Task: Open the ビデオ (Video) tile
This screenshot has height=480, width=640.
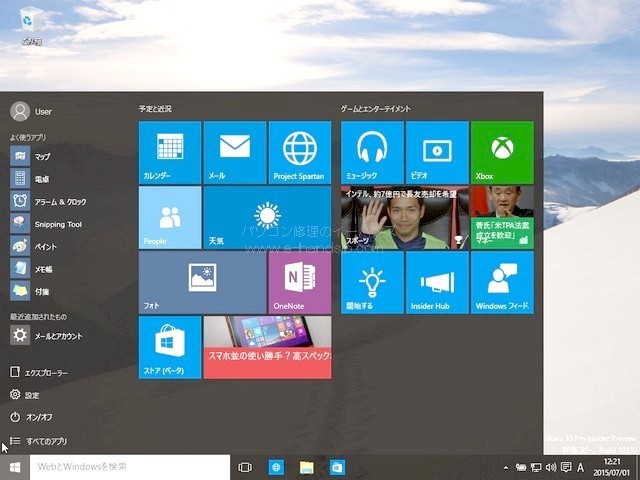Action: [x=437, y=152]
